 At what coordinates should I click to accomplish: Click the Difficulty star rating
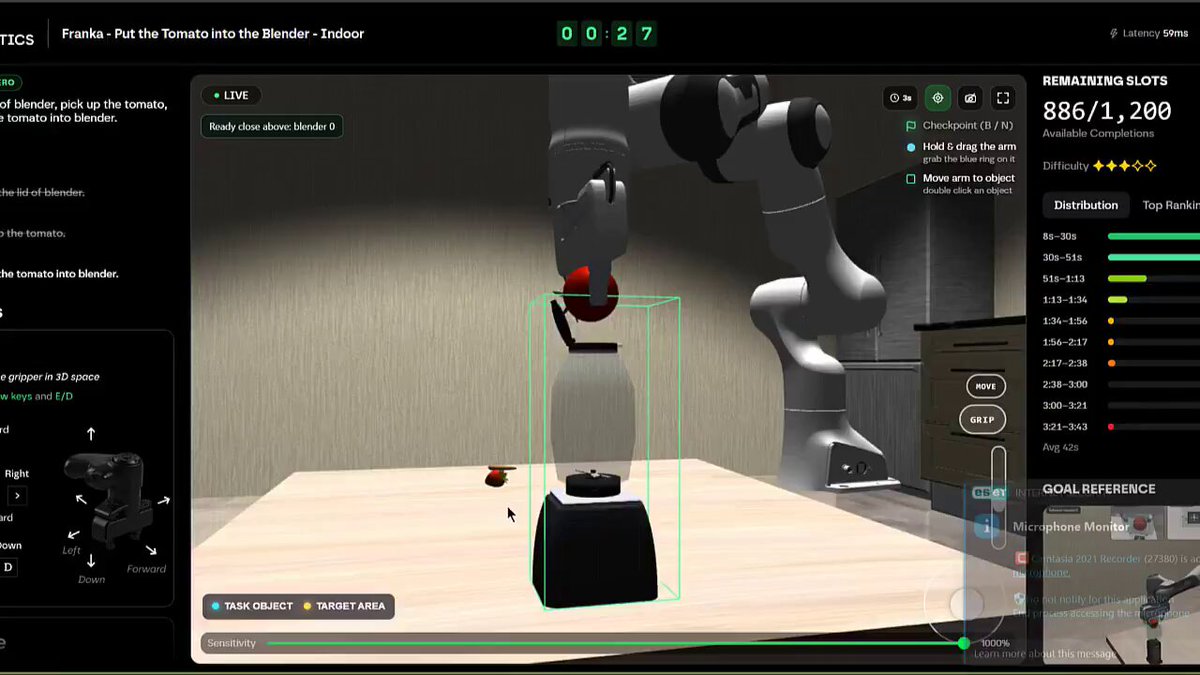(x=1125, y=166)
